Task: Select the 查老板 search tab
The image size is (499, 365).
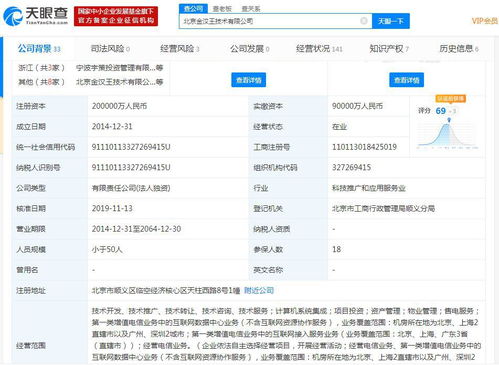Action: pyautogui.click(x=222, y=9)
